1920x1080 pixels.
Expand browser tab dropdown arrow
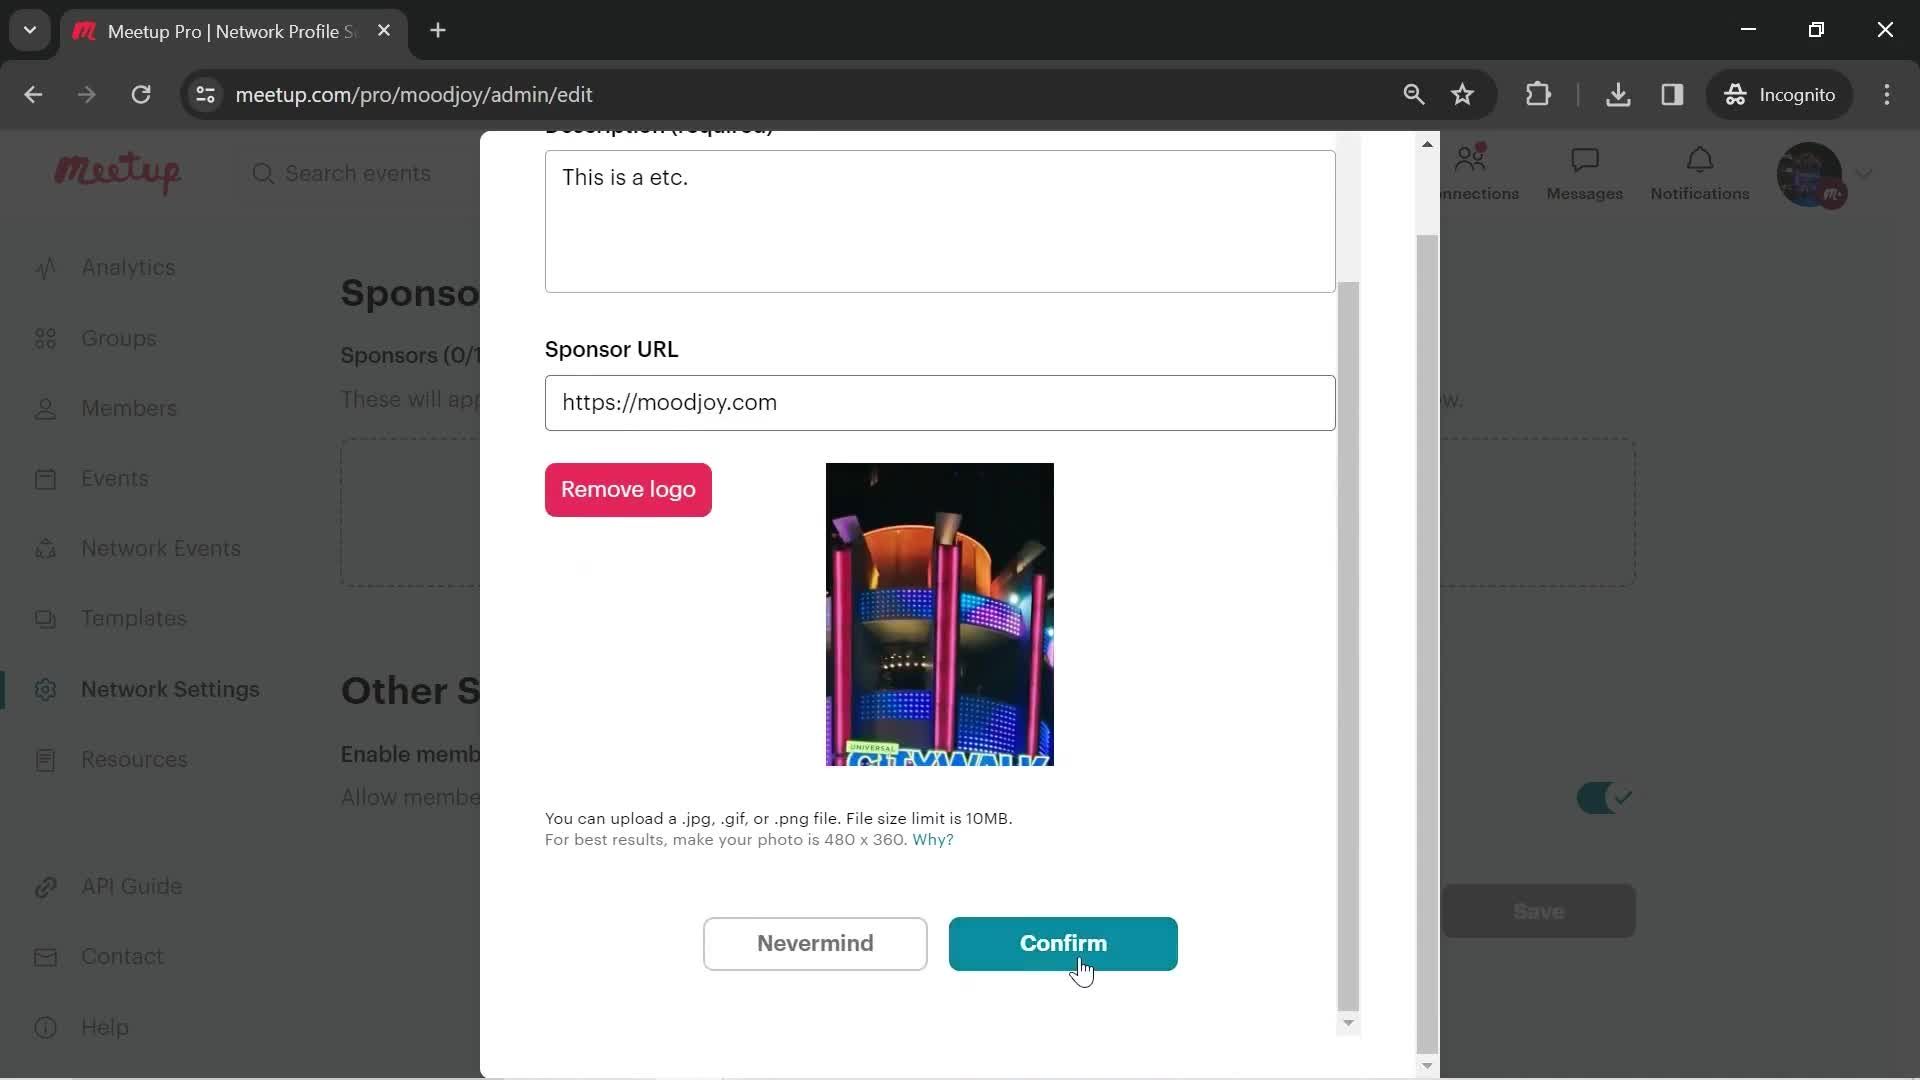click(x=29, y=30)
